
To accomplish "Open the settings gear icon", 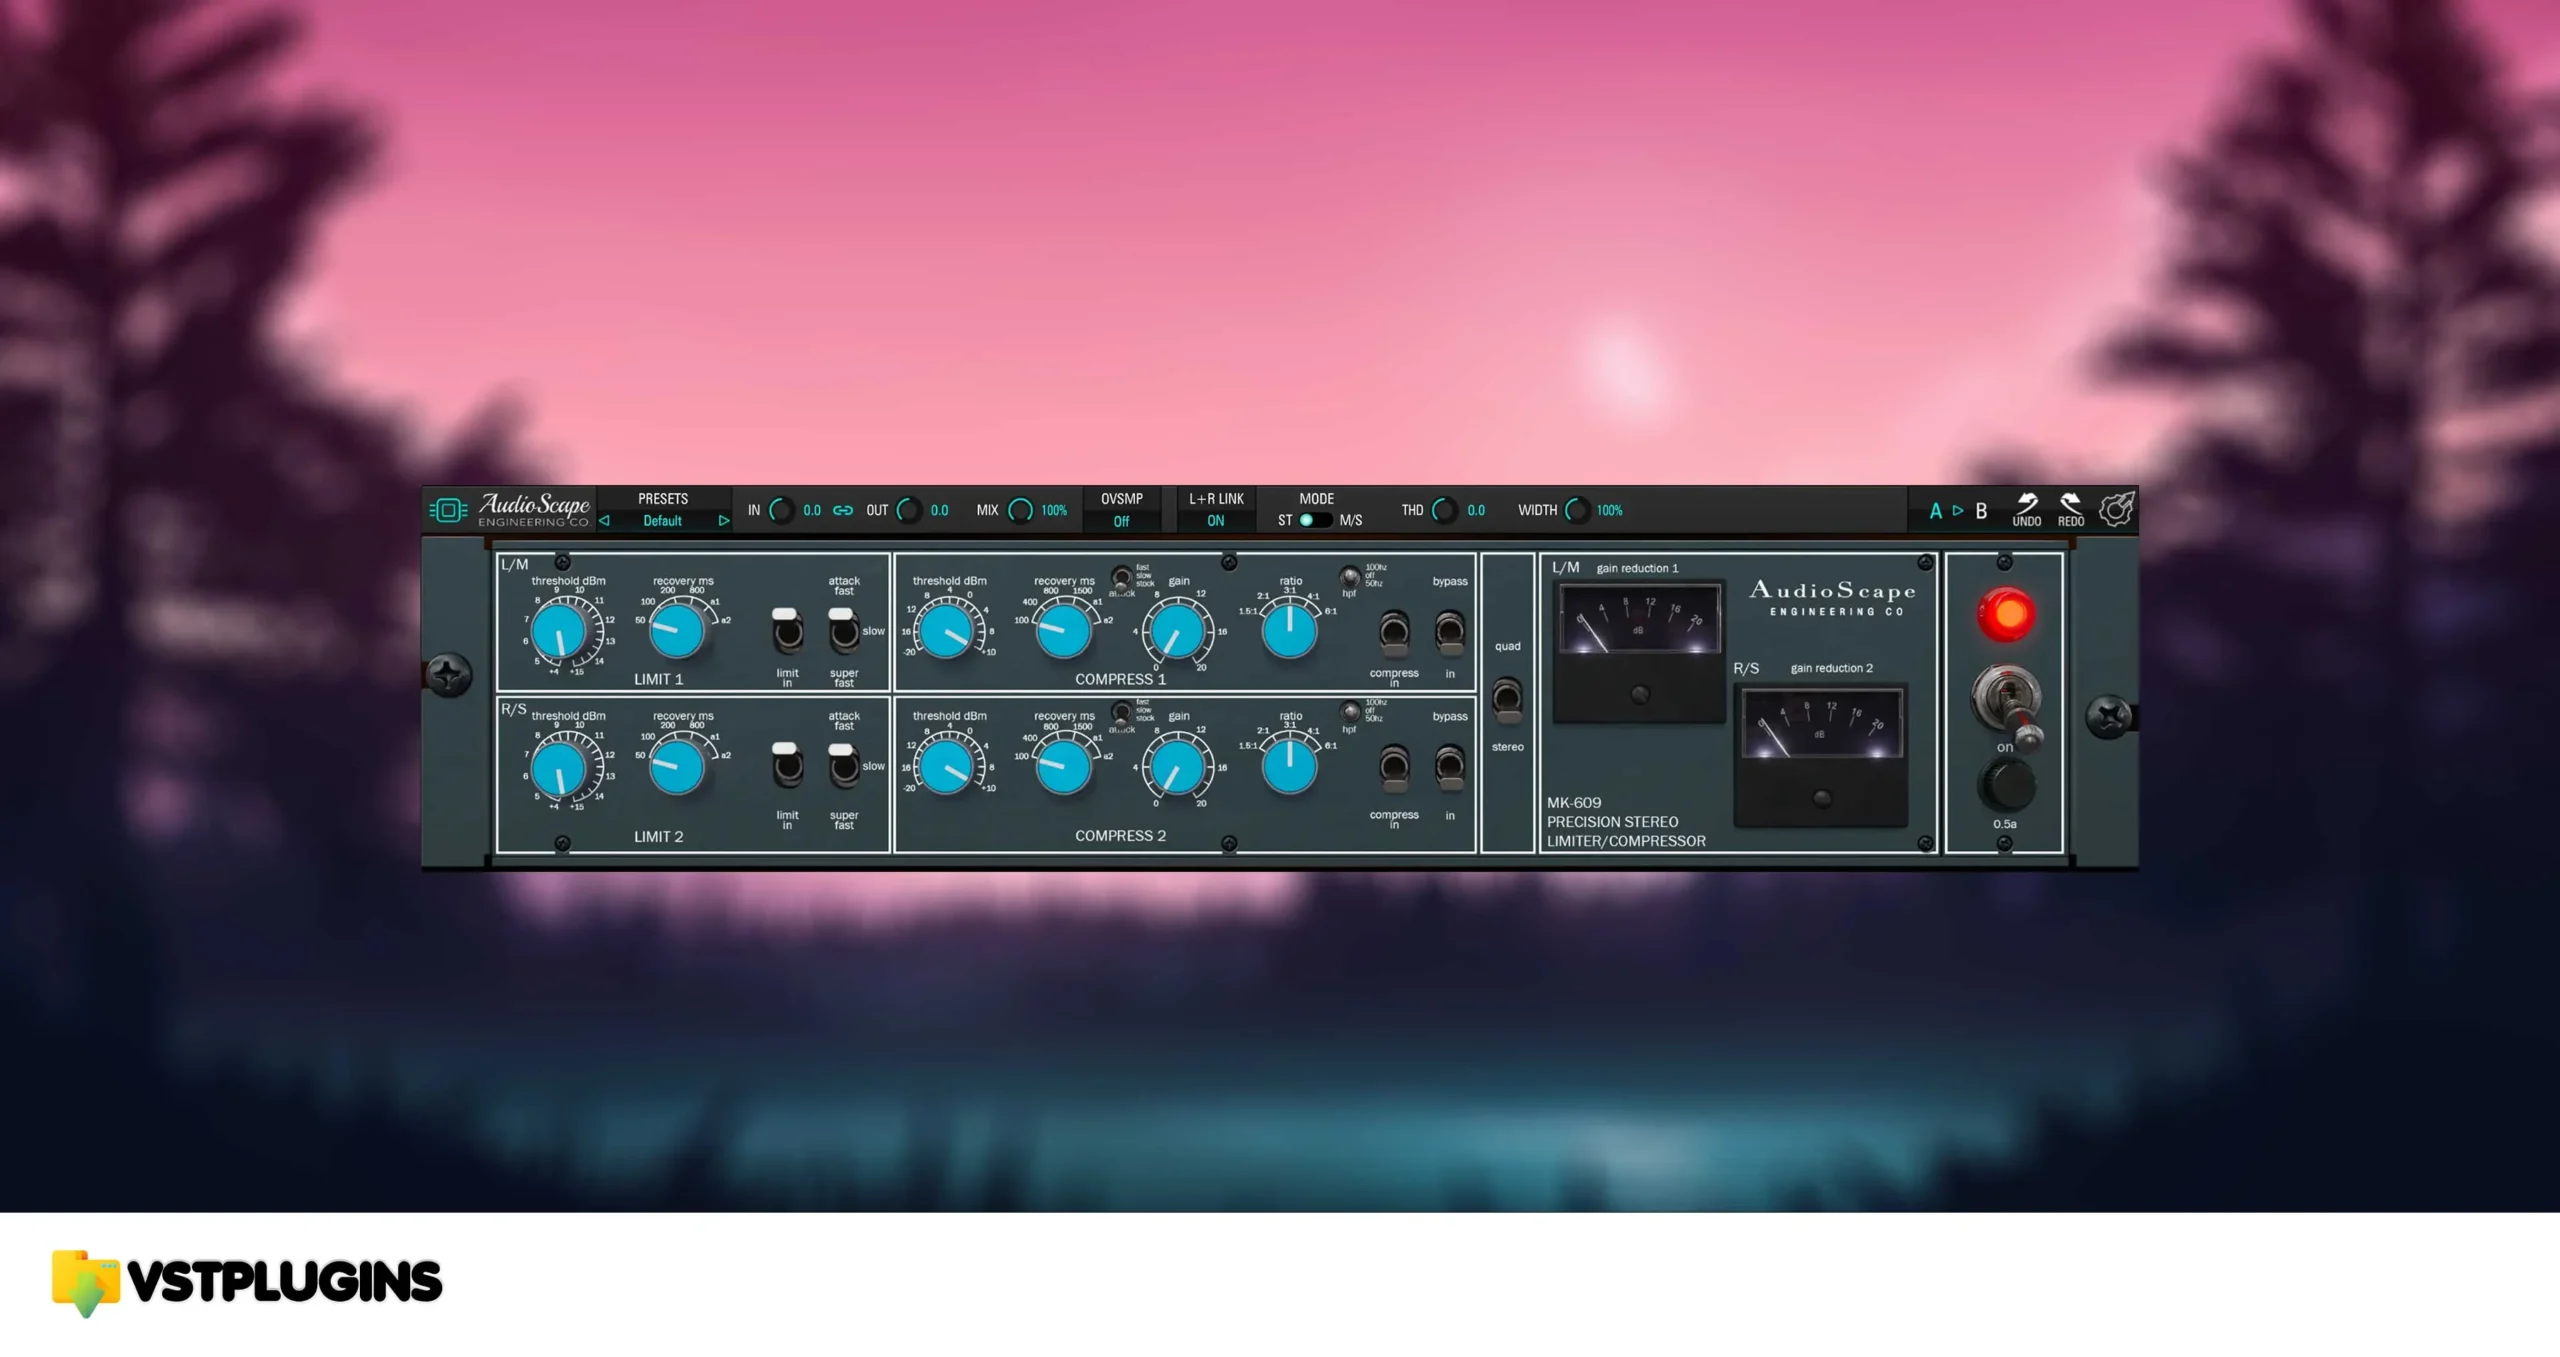I will pyautogui.click(x=2116, y=509).
